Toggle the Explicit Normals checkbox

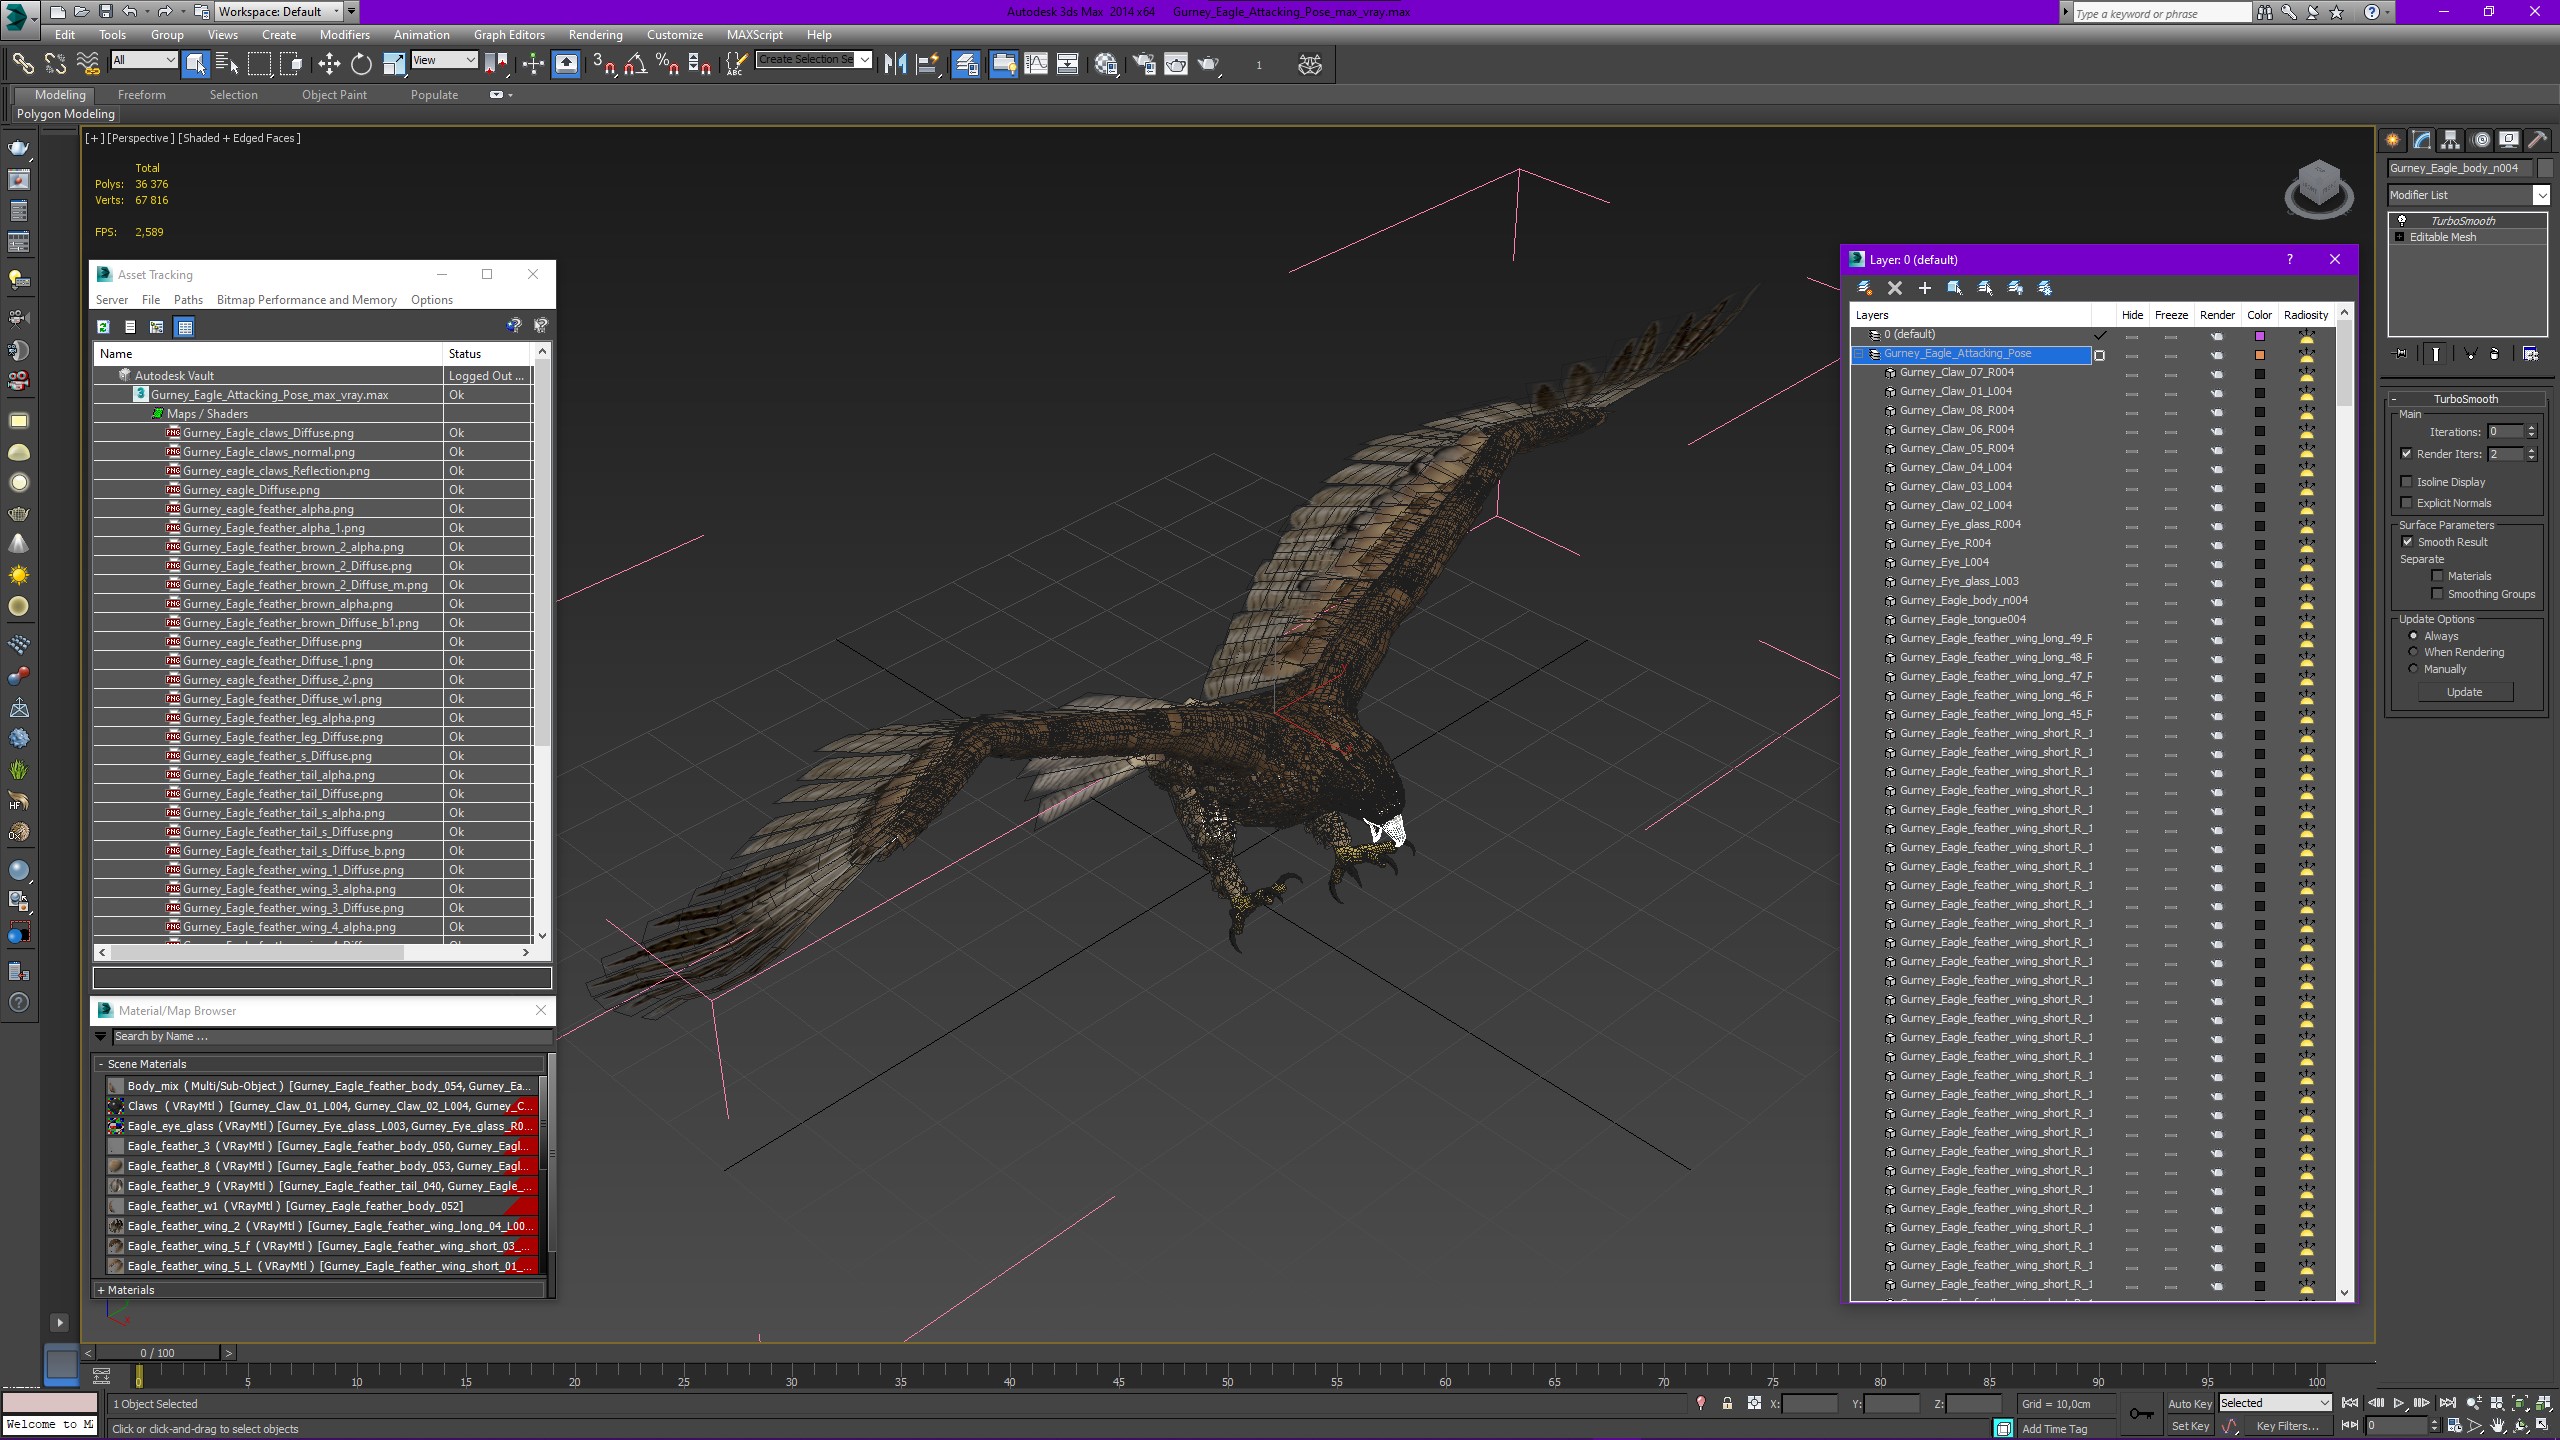[2407, 503]
